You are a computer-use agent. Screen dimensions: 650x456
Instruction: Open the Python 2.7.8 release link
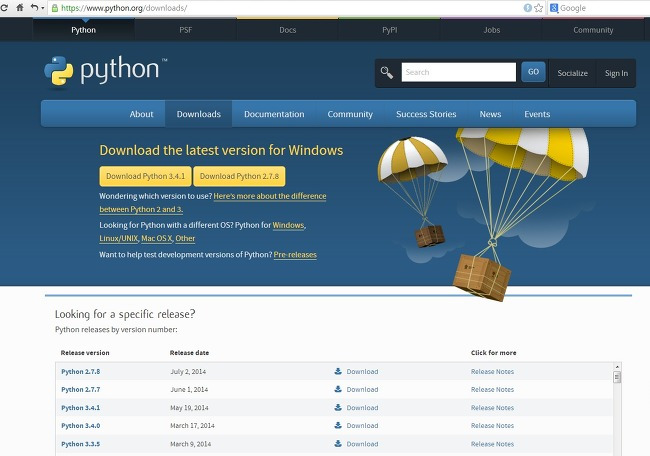[80, 371]
